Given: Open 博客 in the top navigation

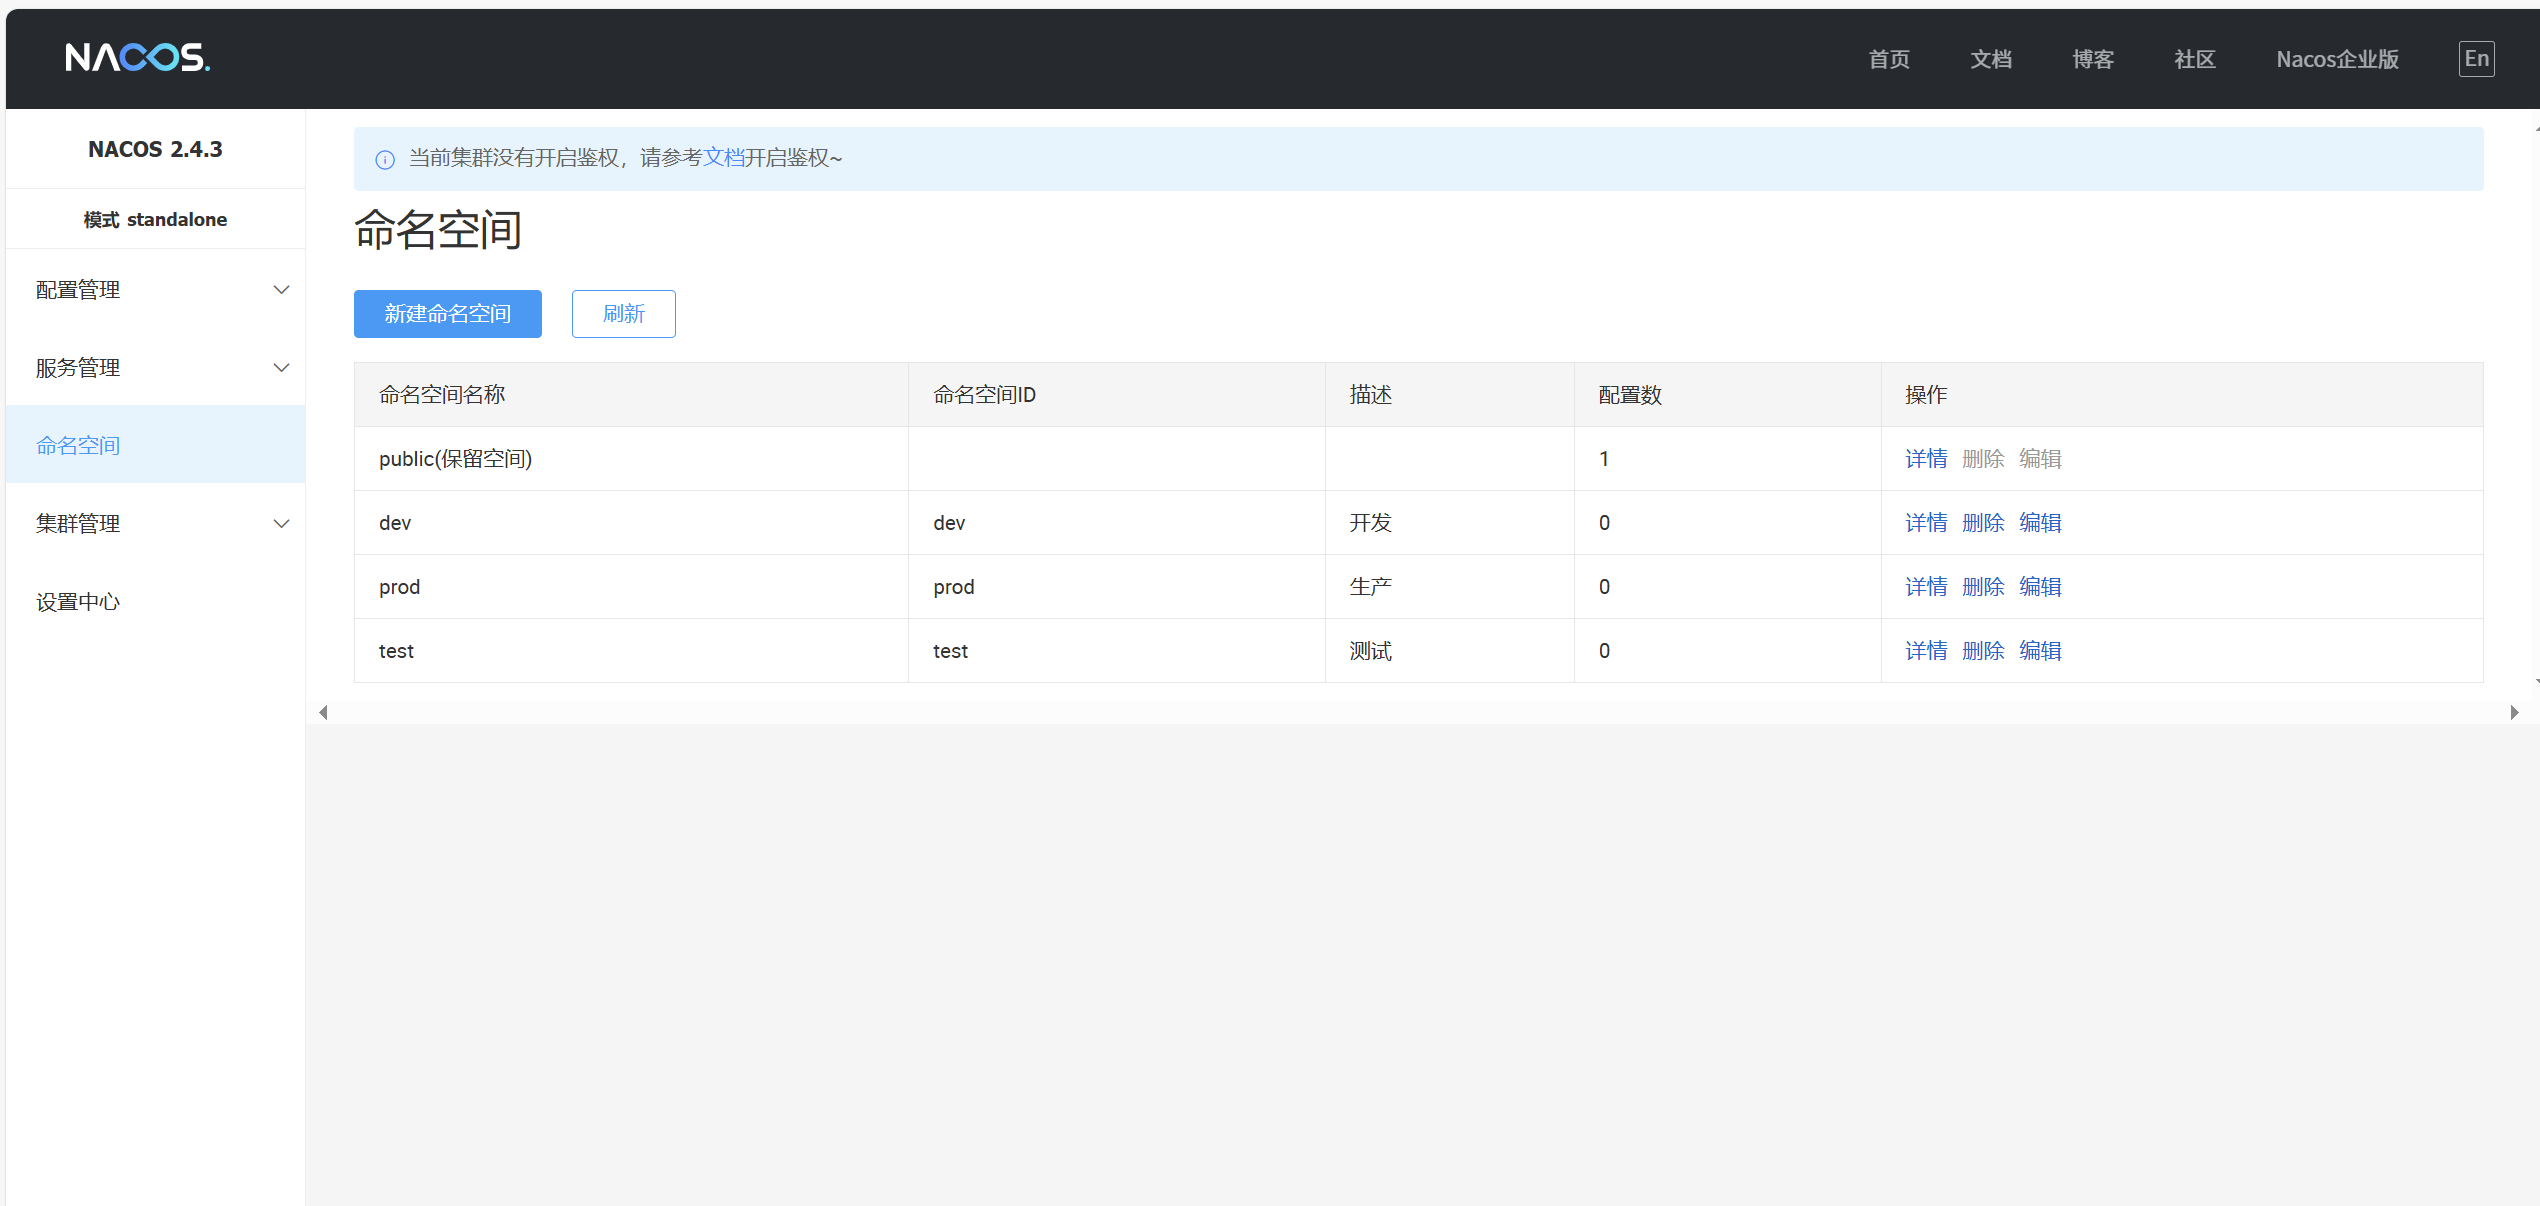Looking at the screenshot, I should click(x=2093, y=59).
